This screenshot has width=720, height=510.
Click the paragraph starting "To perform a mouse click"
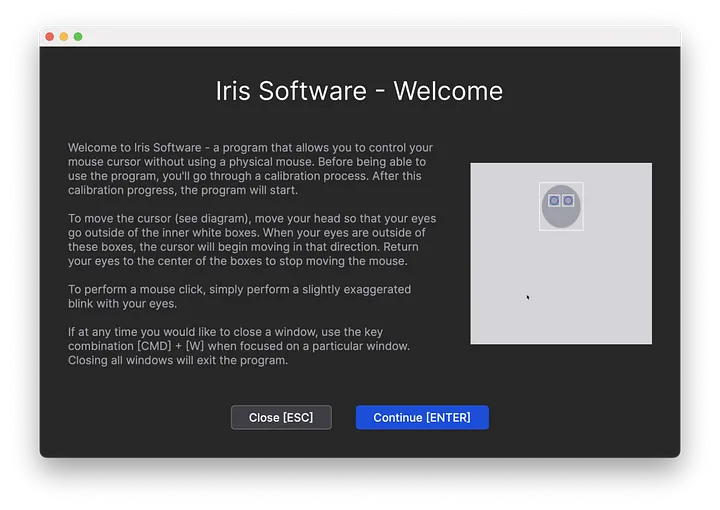pyautogui.click(x=240, y=296)
